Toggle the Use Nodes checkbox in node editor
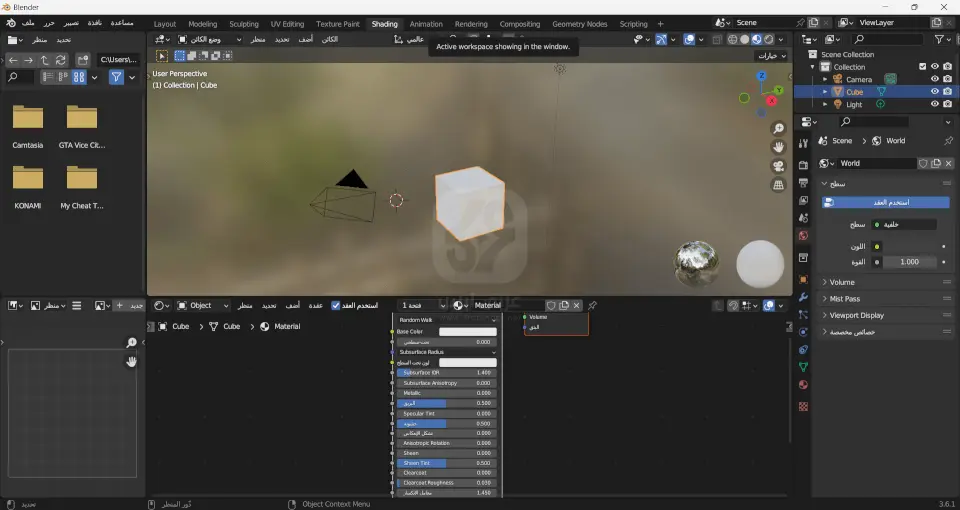Image resolution: width=960 pixels, height=510 pixels. tap(336, 305)
